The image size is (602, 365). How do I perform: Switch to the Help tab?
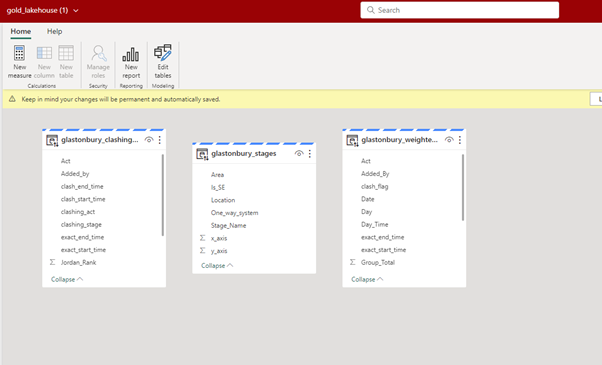click(55, 31)
